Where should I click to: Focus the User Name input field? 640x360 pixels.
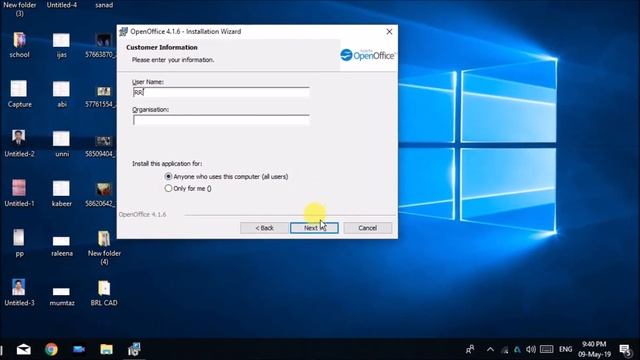tap(221, 92)
